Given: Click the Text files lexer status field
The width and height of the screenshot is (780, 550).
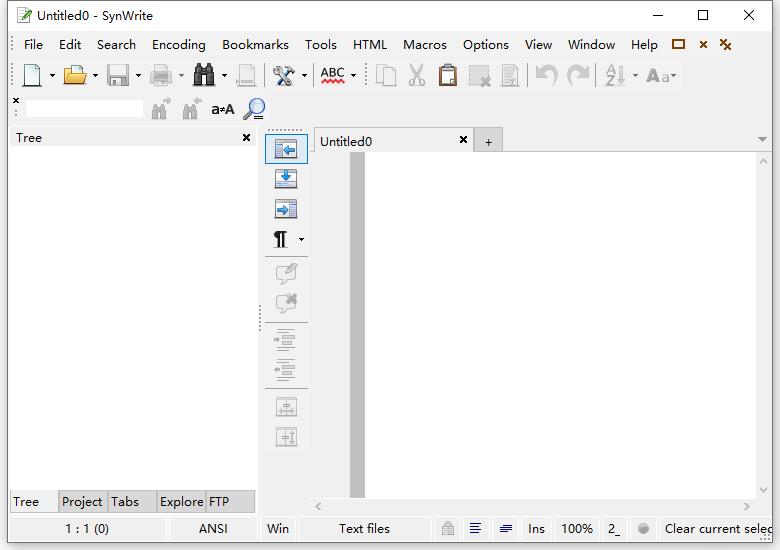Looking at the screenshot, I should 364,529.
